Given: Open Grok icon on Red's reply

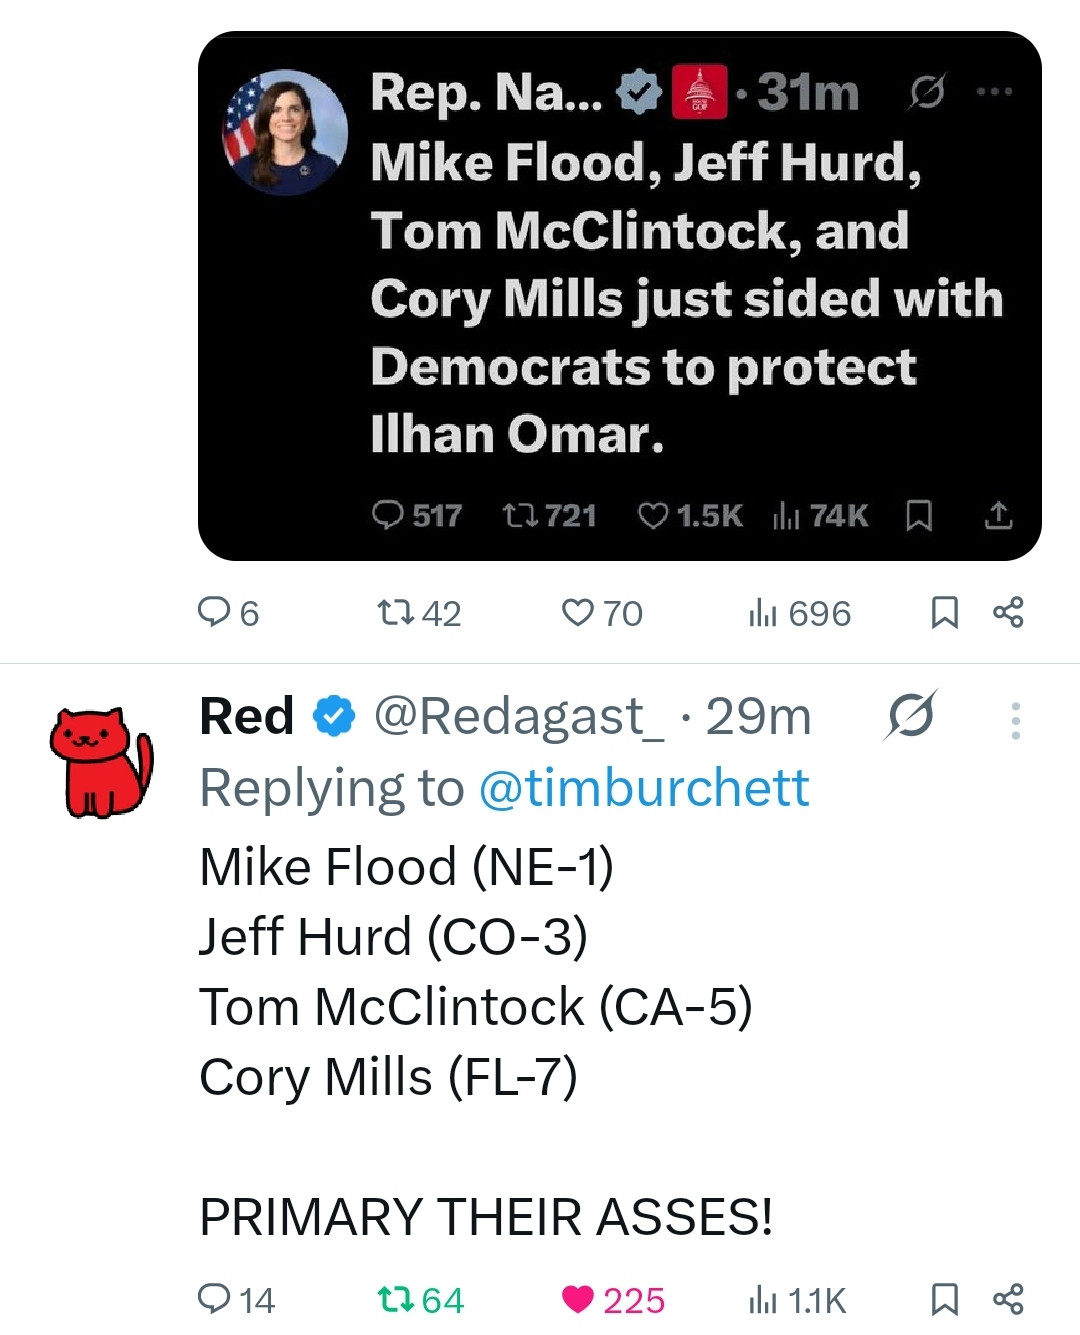Looking at the screenshot, I should coord(910,716).
